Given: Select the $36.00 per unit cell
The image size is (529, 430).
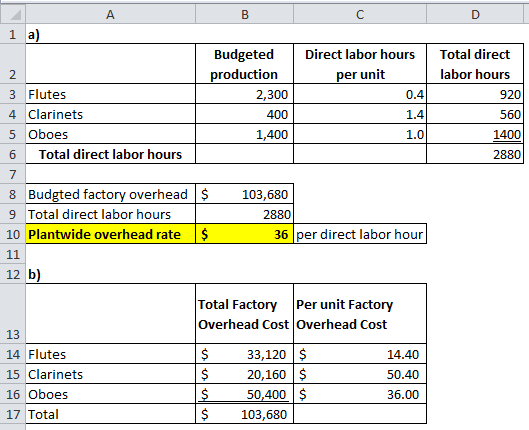Looking at the screenshot, I should coord(360,394).
